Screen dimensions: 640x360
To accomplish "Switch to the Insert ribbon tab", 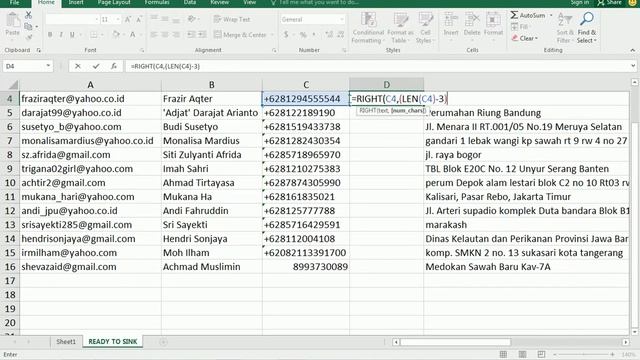I will click(76, 2).
